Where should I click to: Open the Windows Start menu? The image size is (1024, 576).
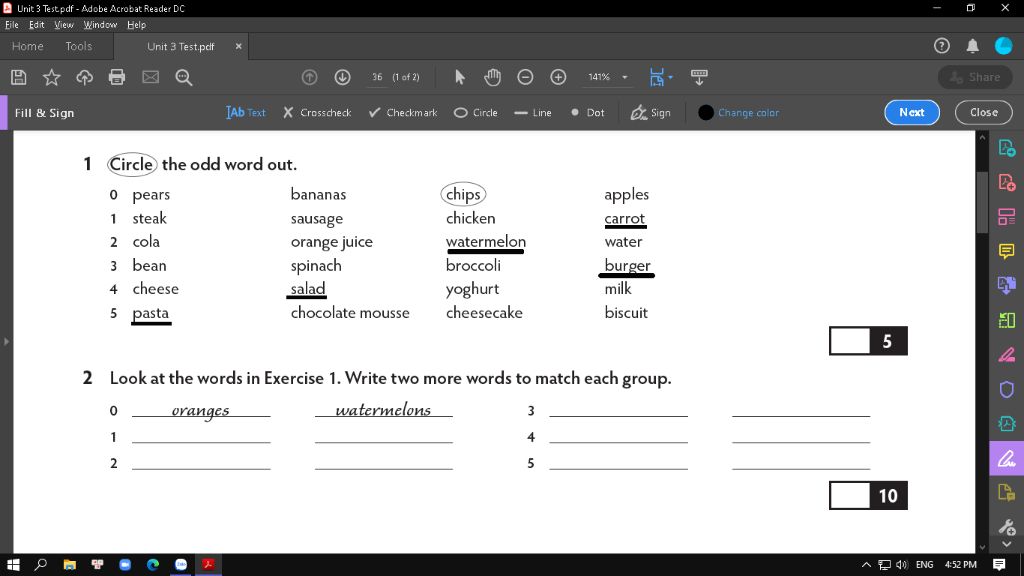tap(12, 564)
